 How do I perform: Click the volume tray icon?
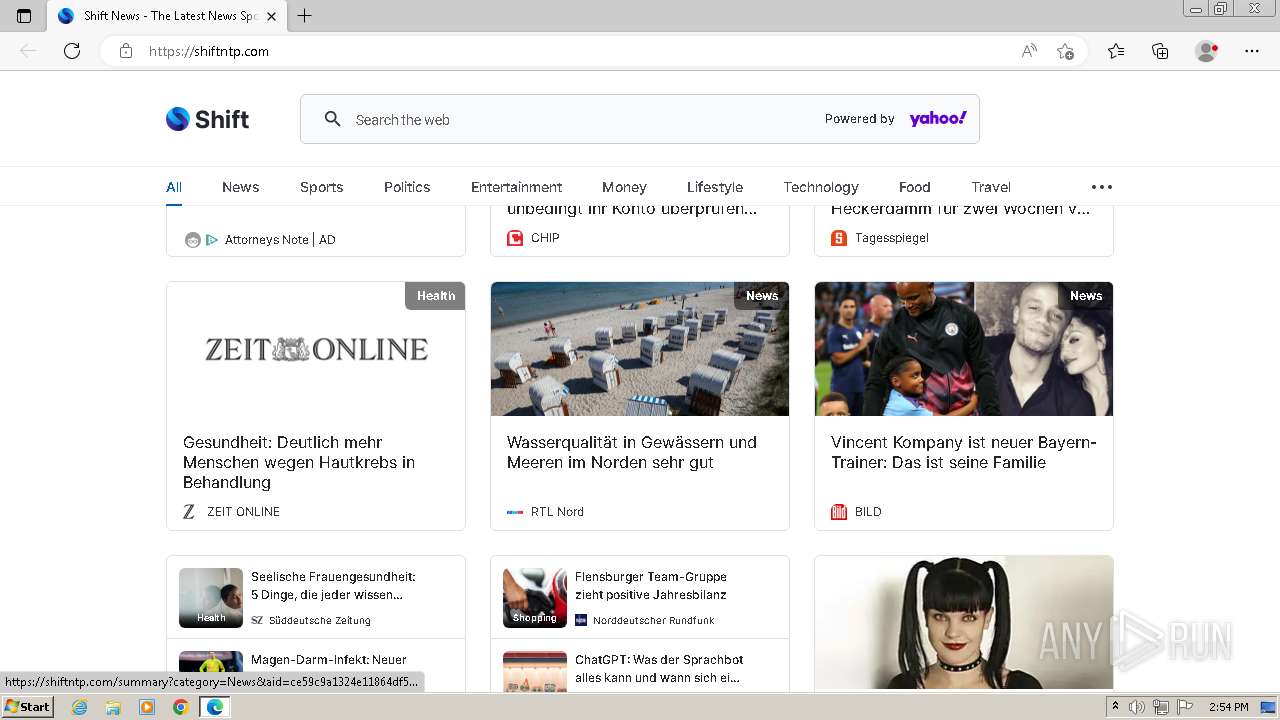[1137, 707]
